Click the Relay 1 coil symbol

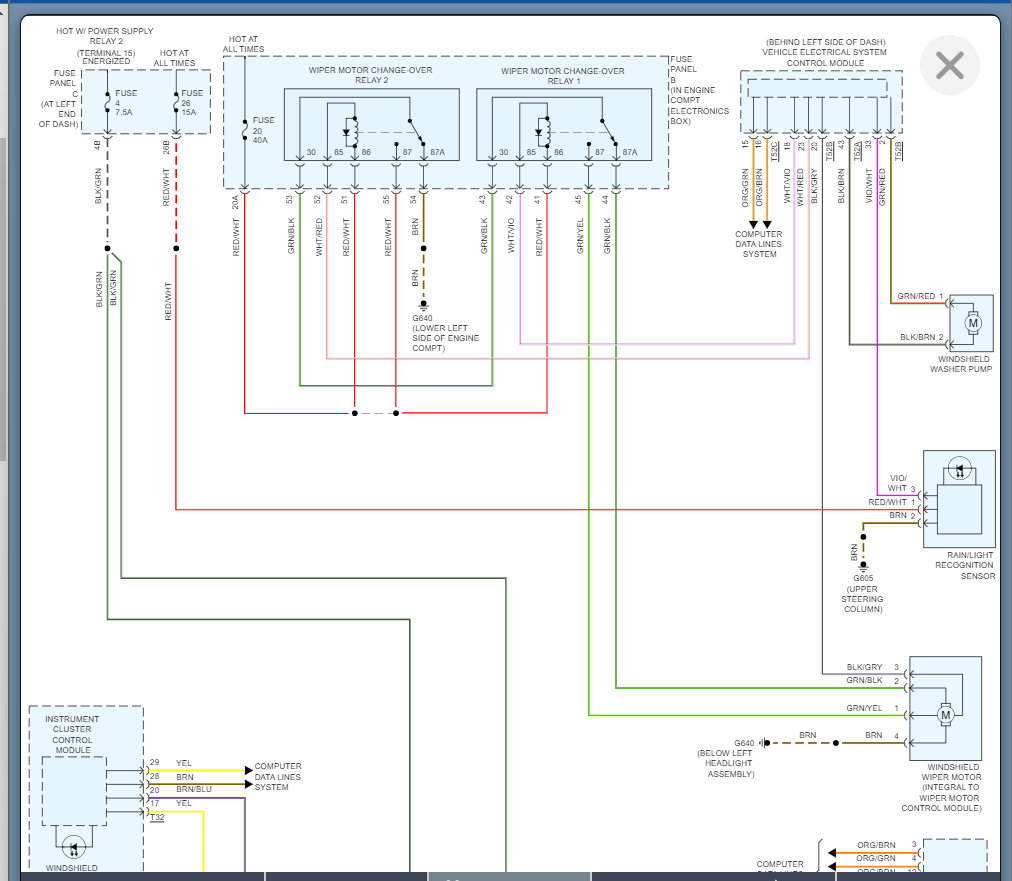click(543, 132)
